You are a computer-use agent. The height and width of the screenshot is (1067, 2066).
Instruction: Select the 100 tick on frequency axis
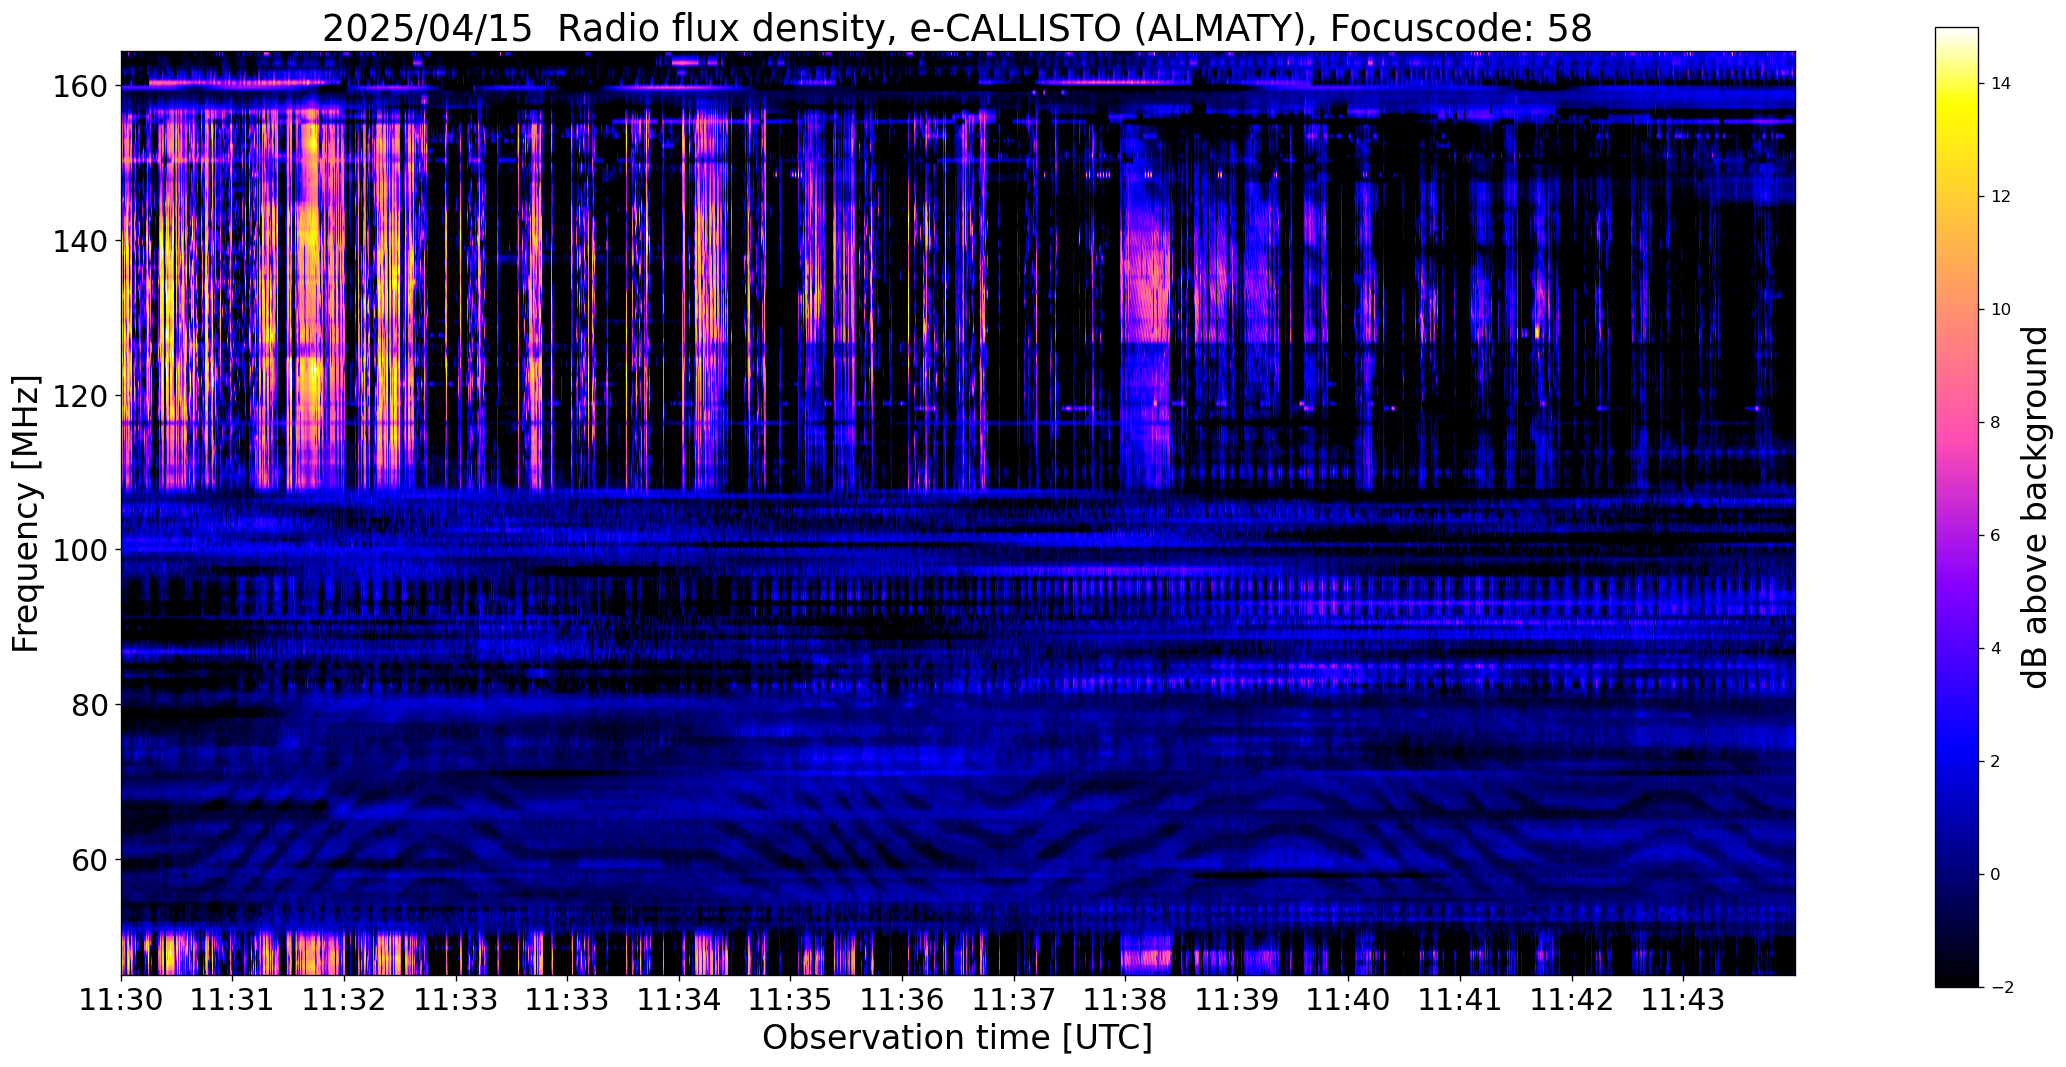[x=79, y=551]
